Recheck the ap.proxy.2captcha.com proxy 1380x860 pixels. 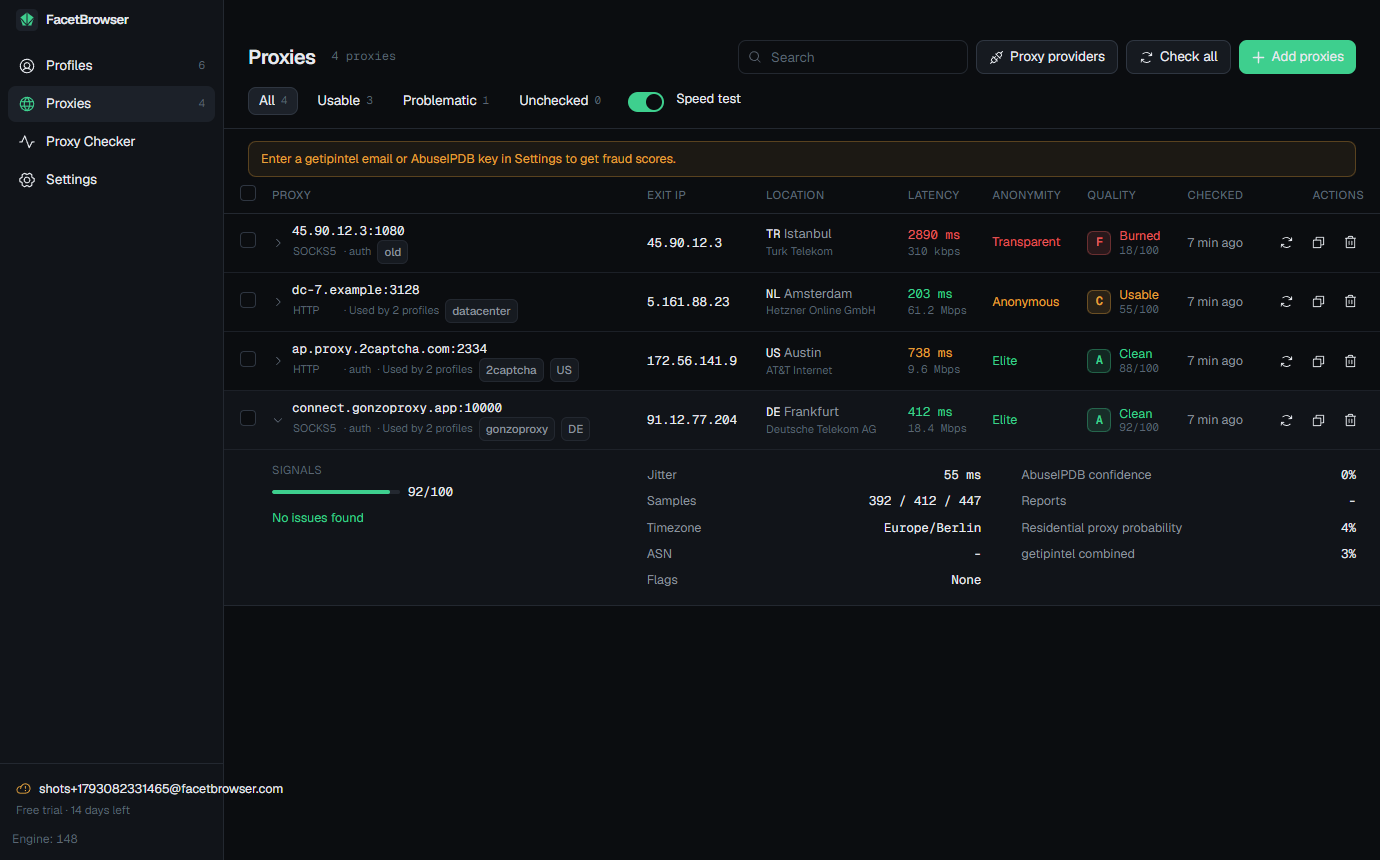(1287, 361)
